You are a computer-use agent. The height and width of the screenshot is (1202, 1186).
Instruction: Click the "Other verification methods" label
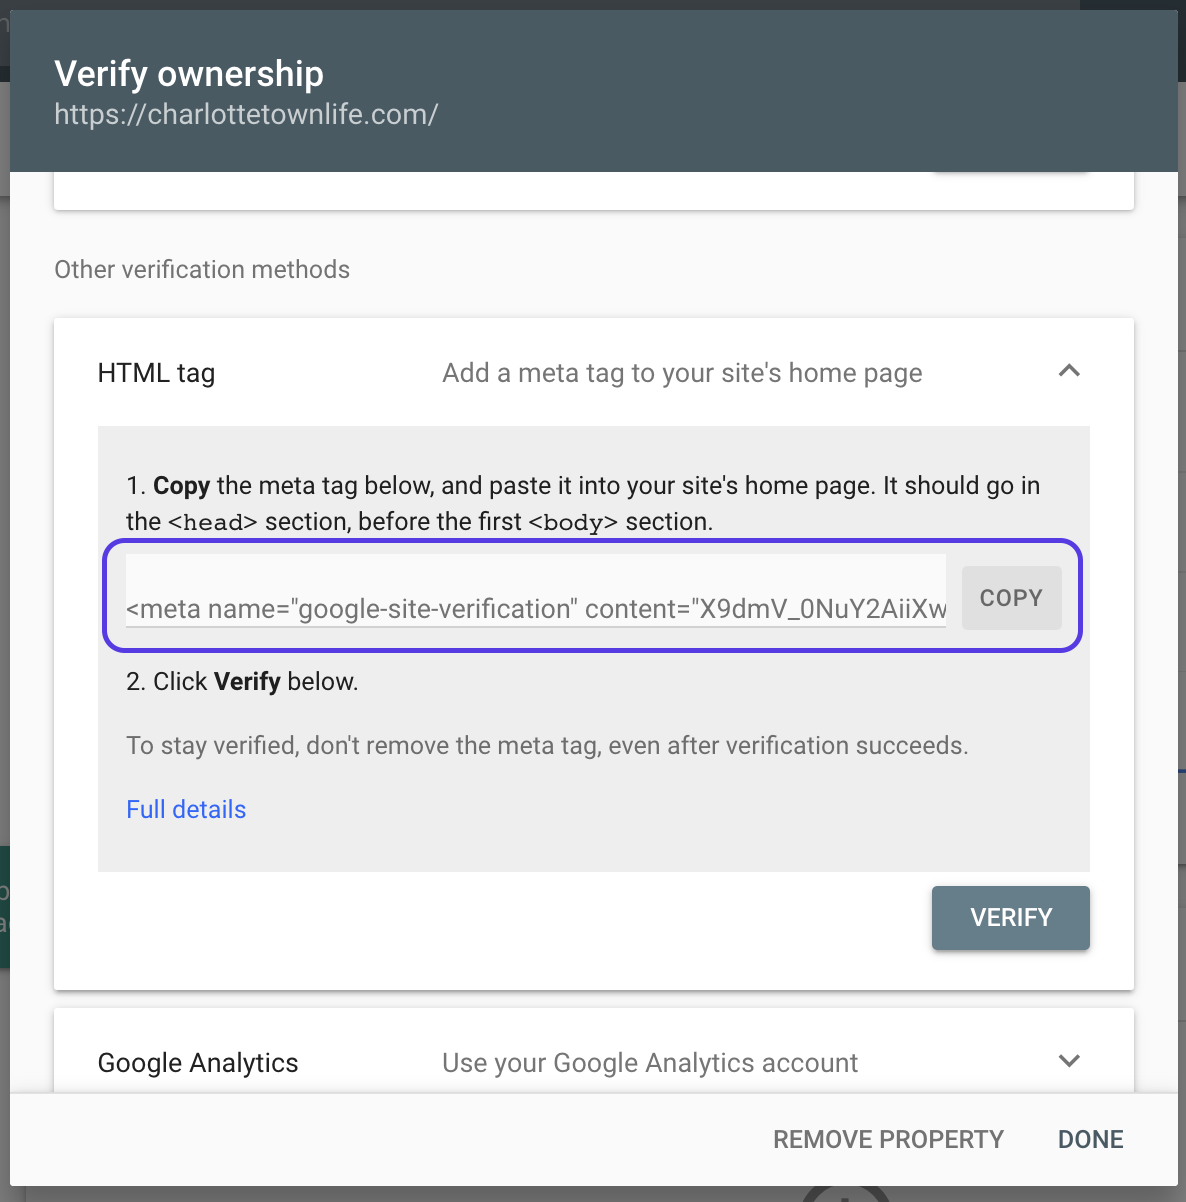point(202,269)
